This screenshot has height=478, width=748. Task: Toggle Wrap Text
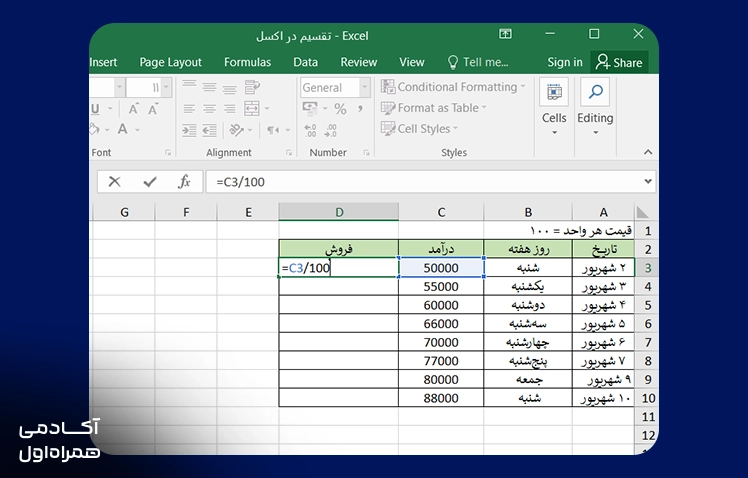point(252,87)
